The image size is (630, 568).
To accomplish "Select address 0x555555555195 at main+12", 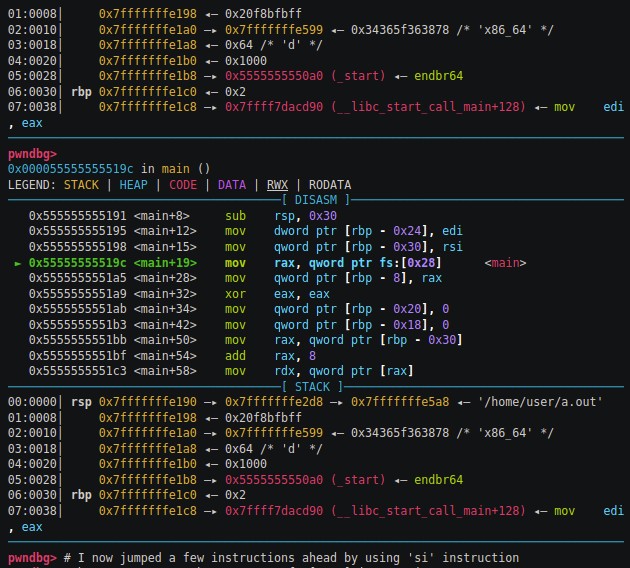I will (x=78, y=231).
